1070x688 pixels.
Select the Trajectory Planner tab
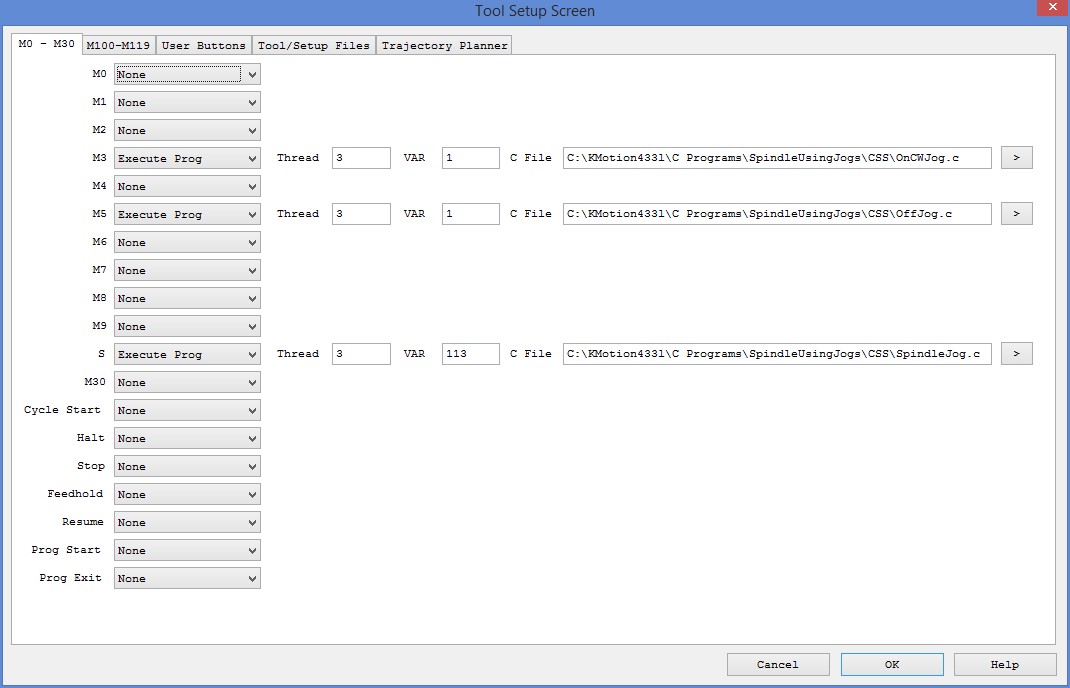(444, 45)
